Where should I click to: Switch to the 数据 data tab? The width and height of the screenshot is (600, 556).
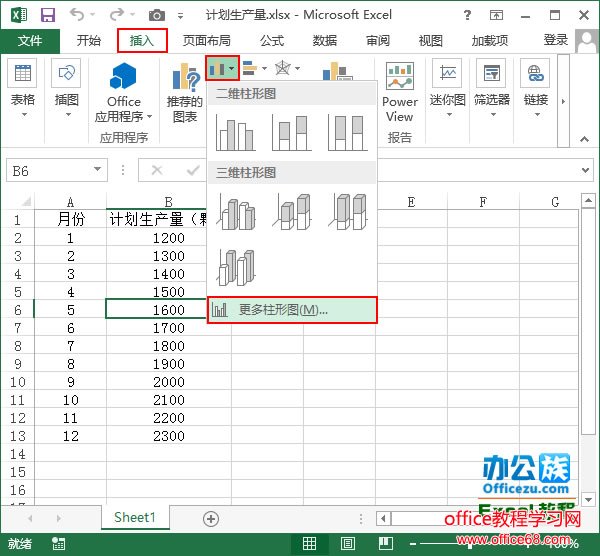coord(325,40)
